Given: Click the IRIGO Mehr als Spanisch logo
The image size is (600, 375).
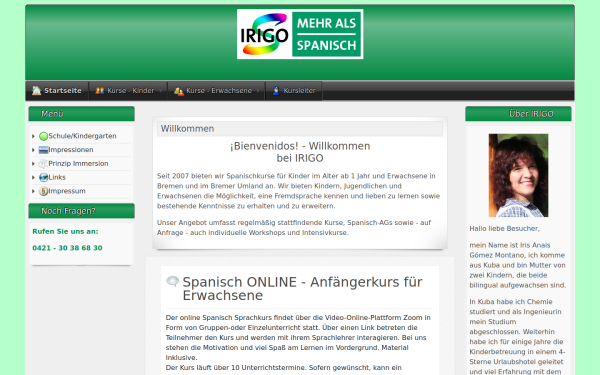Looking at the screenshot, I should (300, 34).
